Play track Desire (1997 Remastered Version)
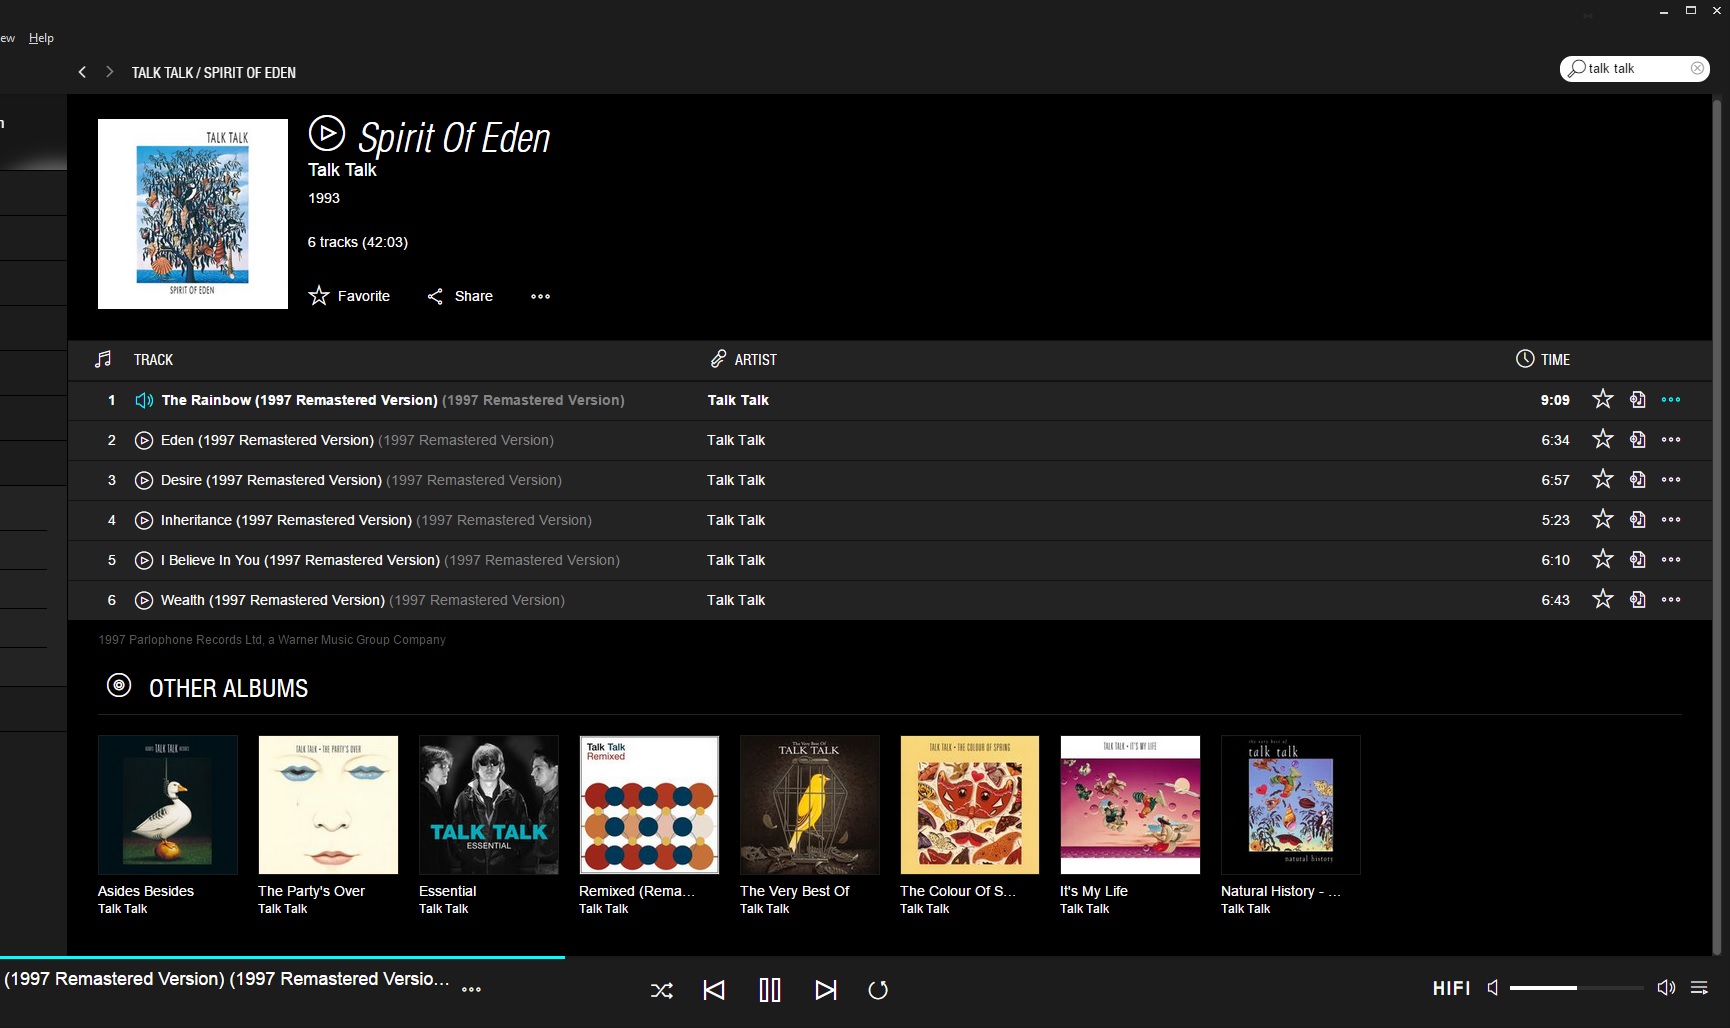 pyautogui.click(x=144, y=480)
